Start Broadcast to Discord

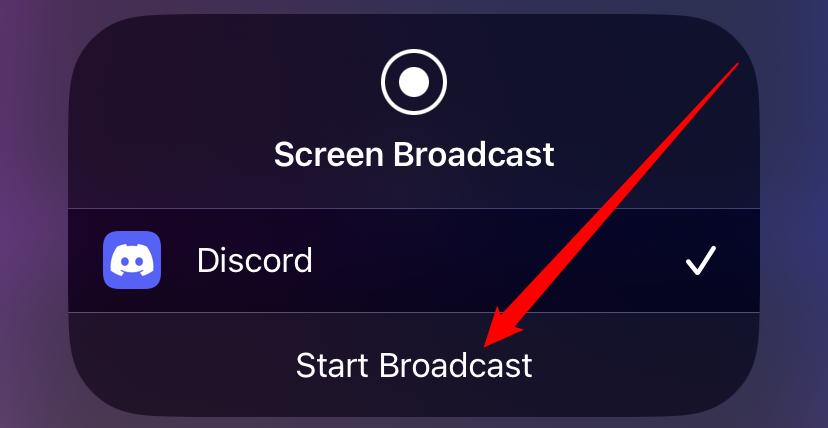[414, 365]
